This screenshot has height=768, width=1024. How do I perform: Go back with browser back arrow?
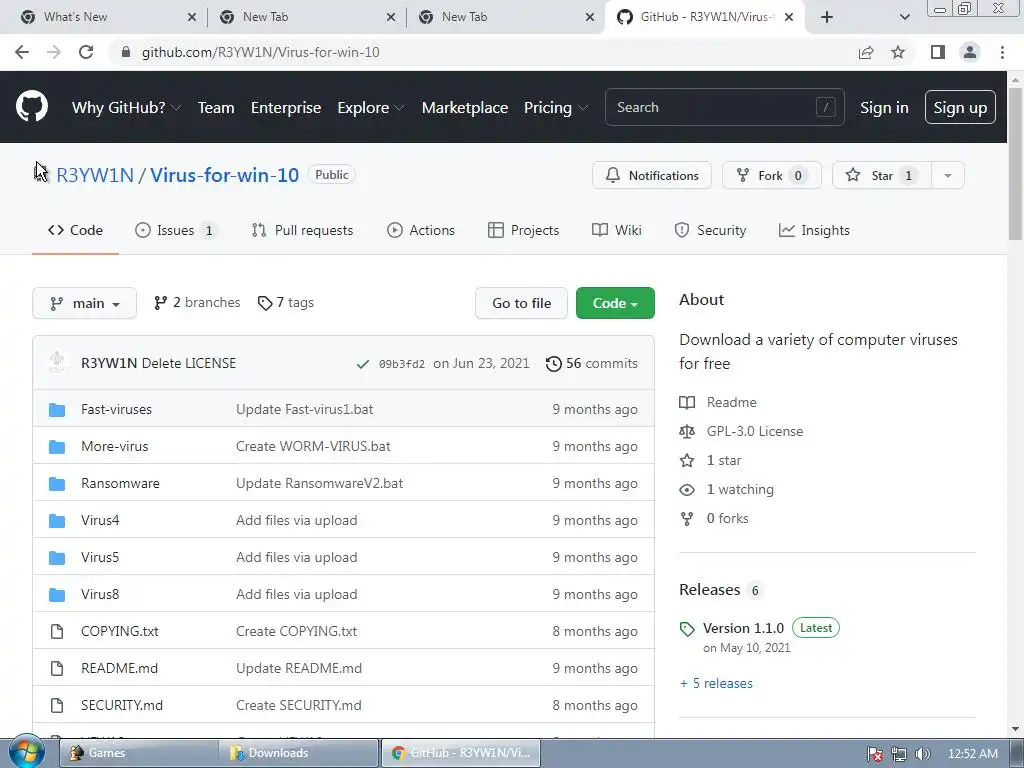[22, 52]
